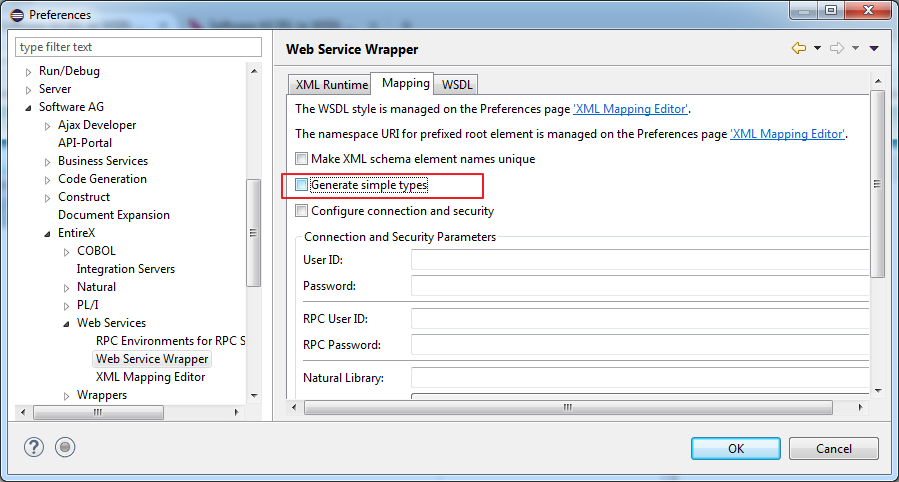This screenshot has width=899, height=482.
Task: Collapse the Software AG tree node
Action: (28, 108)
